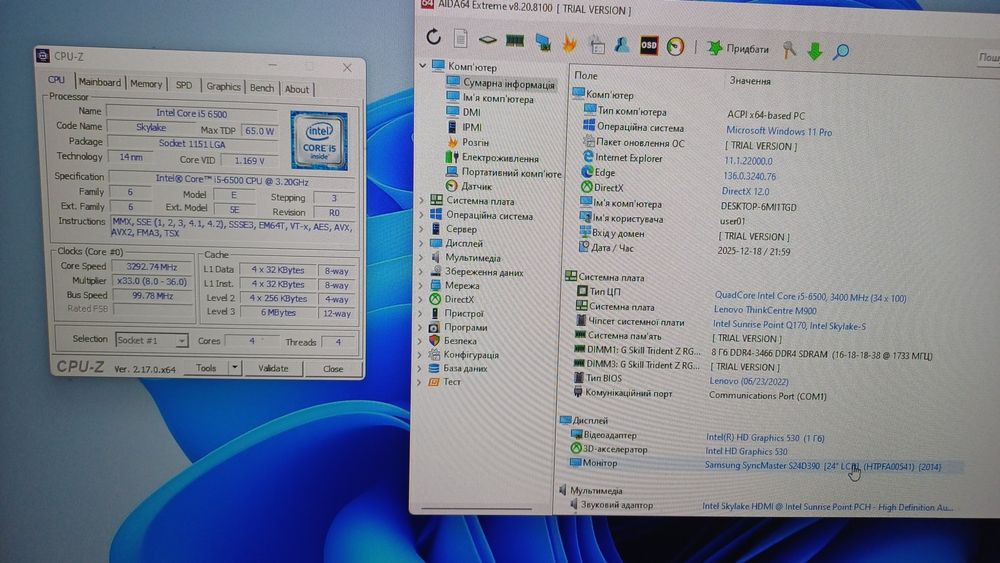Click the Edge version 136.0.3240.76 link
The image size is (1000, 563).
pos(749,176)
